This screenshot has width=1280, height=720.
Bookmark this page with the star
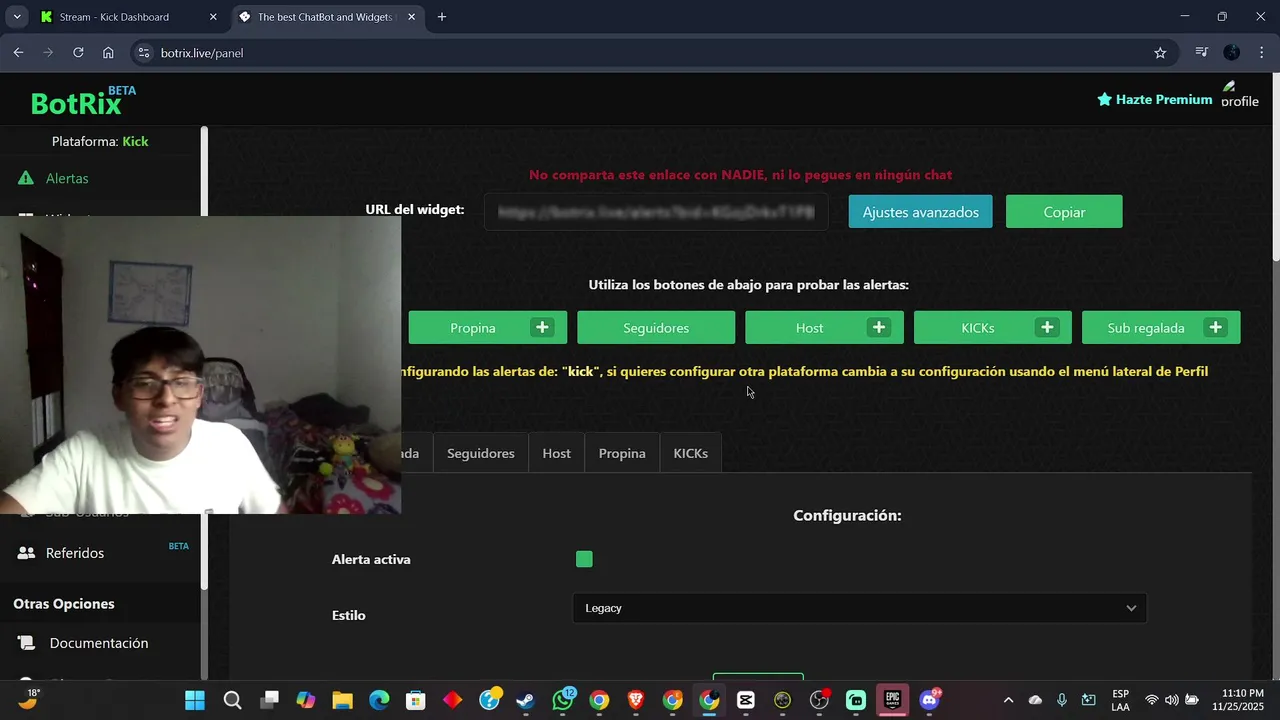click(1160, 53)
